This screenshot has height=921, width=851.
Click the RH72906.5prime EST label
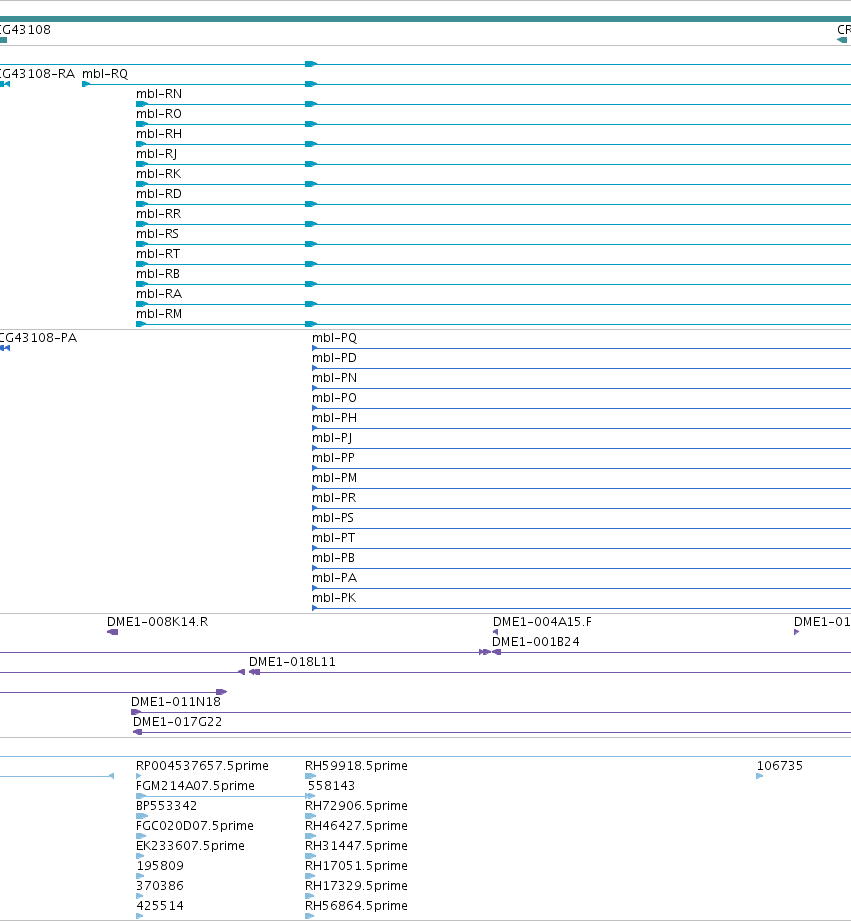pyautogui.click(x=356, y=806)
